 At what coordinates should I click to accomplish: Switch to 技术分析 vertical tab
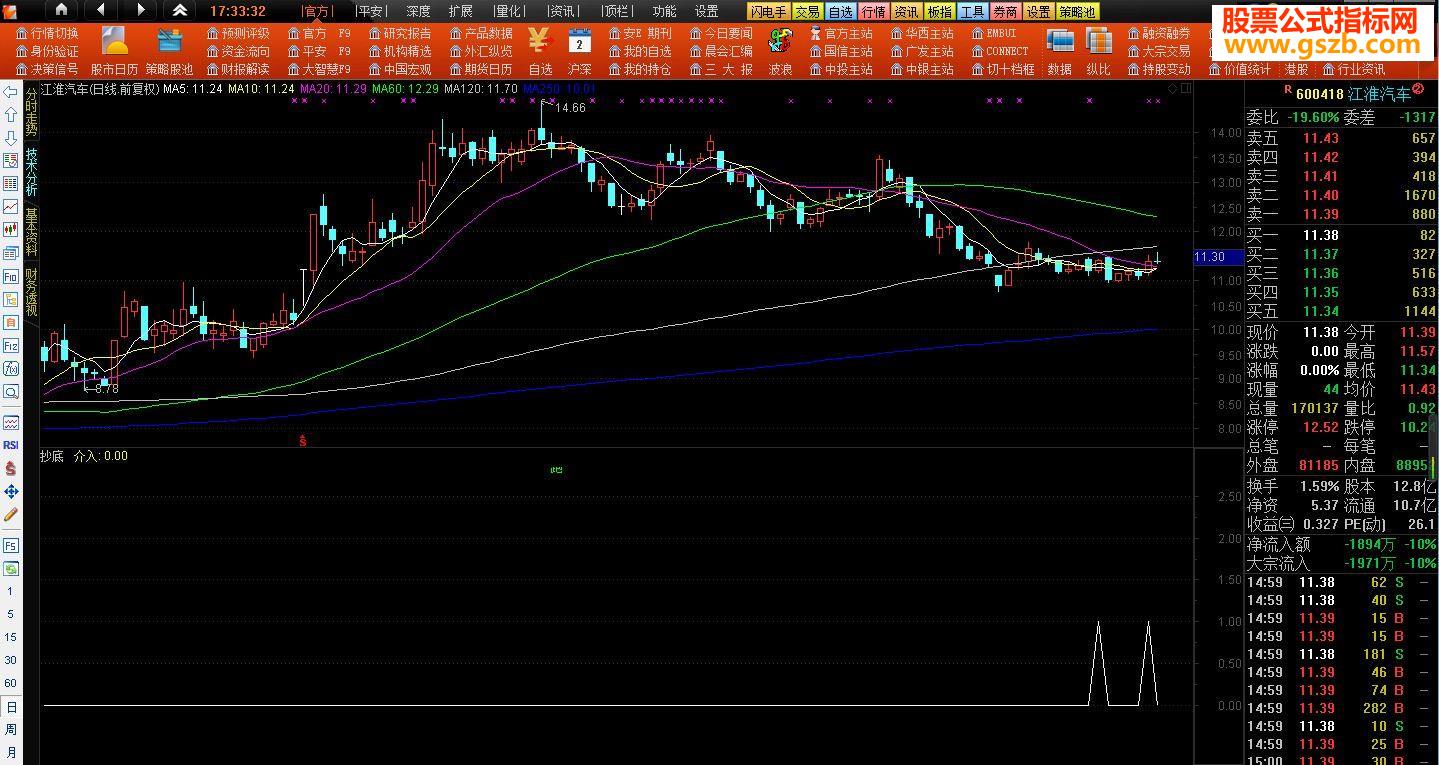click(x=31, y=172)
